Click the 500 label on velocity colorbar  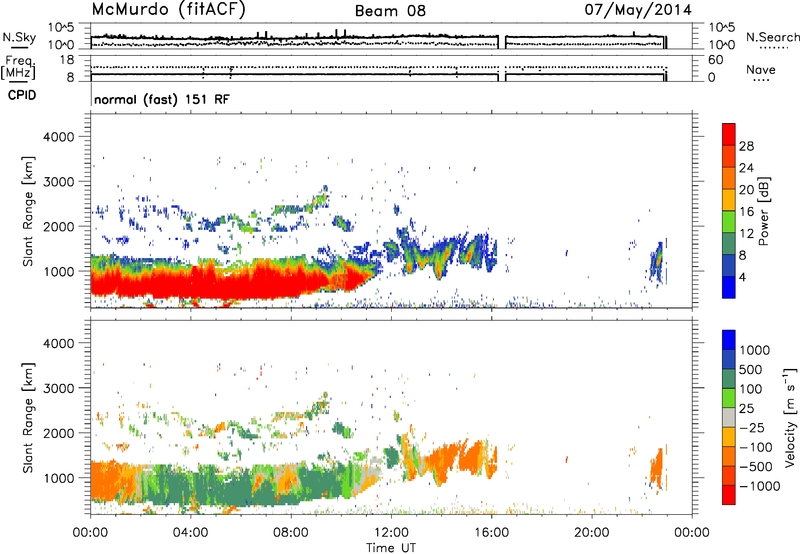(x=751, y=370)
